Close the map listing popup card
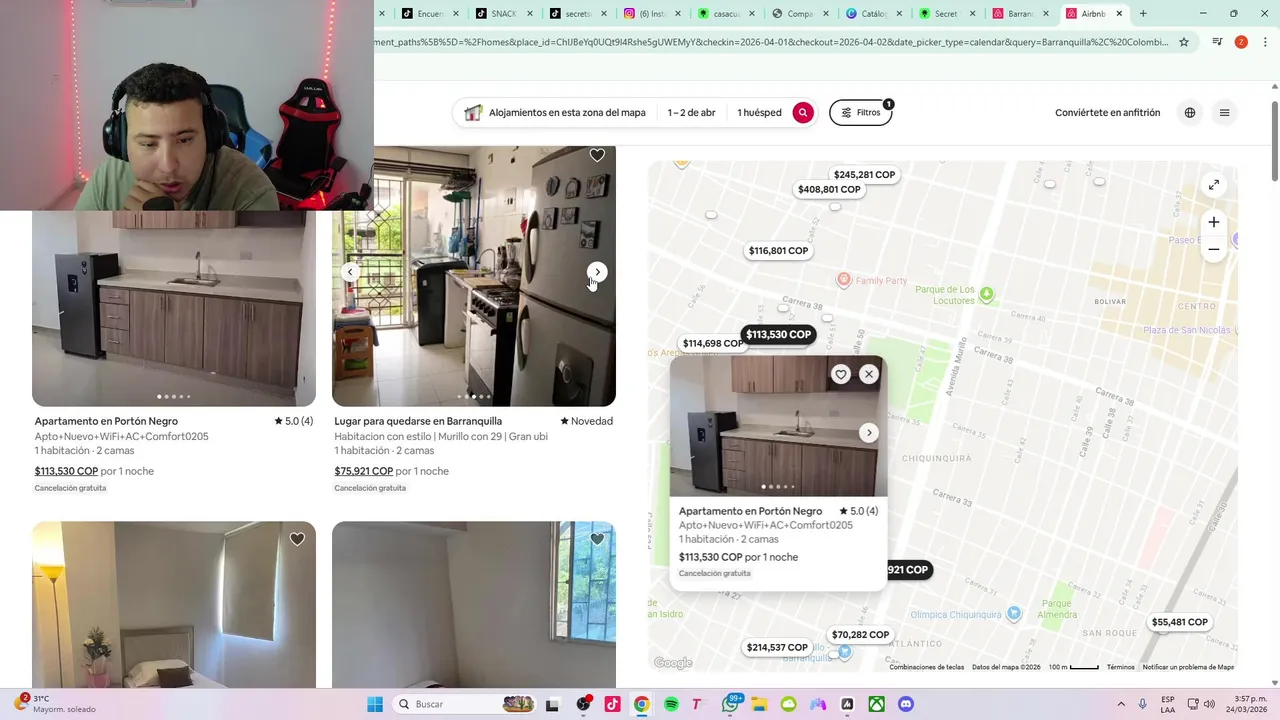Viewport: 1280px width, 720px height. [868, 374]
